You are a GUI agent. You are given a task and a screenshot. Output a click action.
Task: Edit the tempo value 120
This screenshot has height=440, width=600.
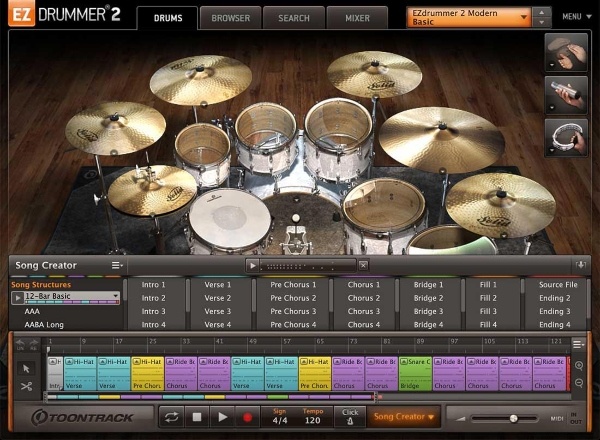click(313, 420)
